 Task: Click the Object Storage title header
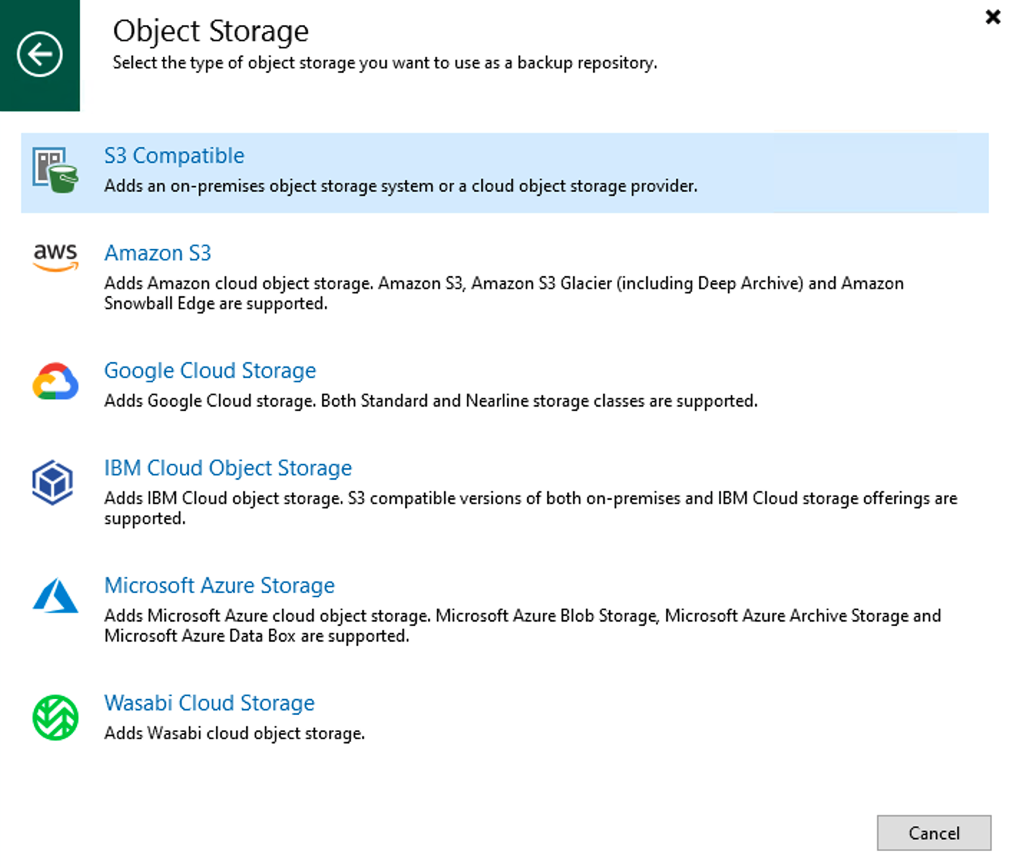tap(210, 31)
